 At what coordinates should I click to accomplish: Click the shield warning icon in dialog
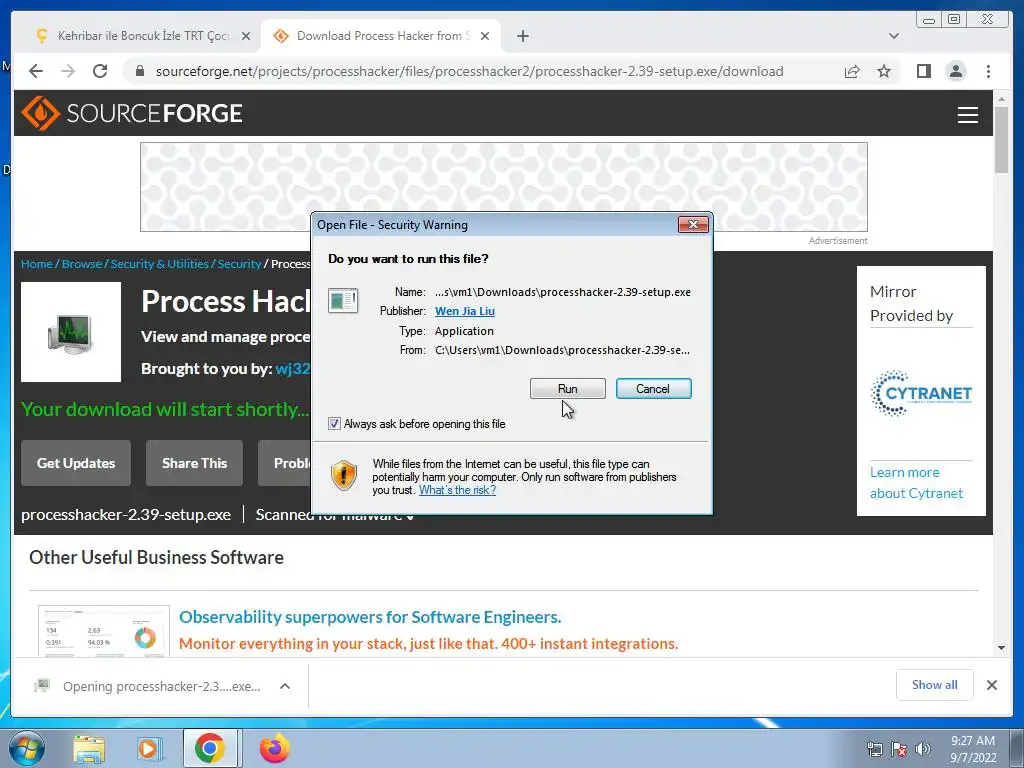(344, 475)
